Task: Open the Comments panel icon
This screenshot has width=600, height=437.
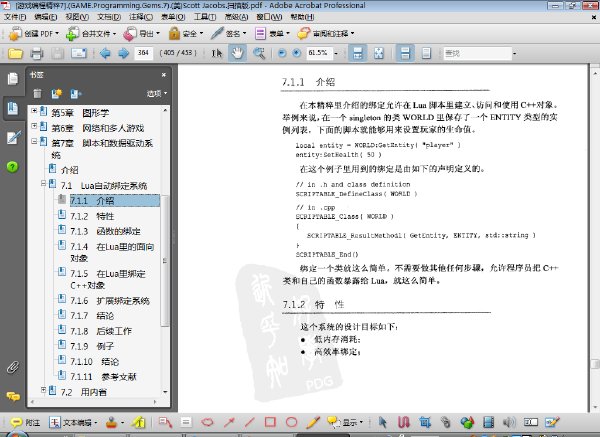Action: (13, 396)
